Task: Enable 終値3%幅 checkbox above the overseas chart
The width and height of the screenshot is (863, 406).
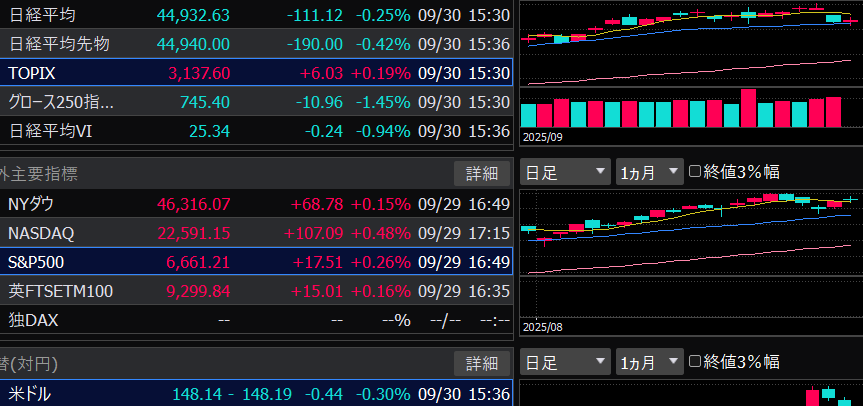Action: 696,172
